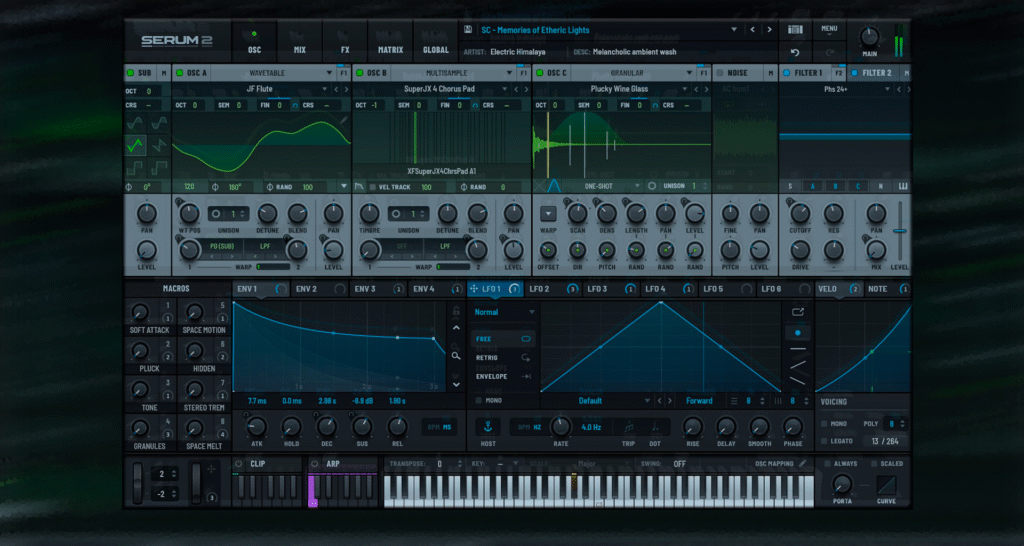Click the LFO host anchor icon
Image resolution: width=1024 pixels, height=546 pixels.
tap(488, 427)
